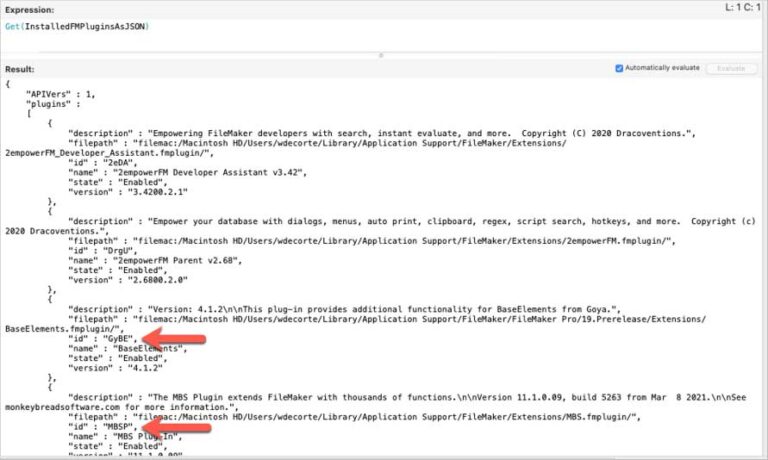Screen dimensions: 768x460
Task: Click the version "4.1.2" line
Action: (x=116, y=368)
